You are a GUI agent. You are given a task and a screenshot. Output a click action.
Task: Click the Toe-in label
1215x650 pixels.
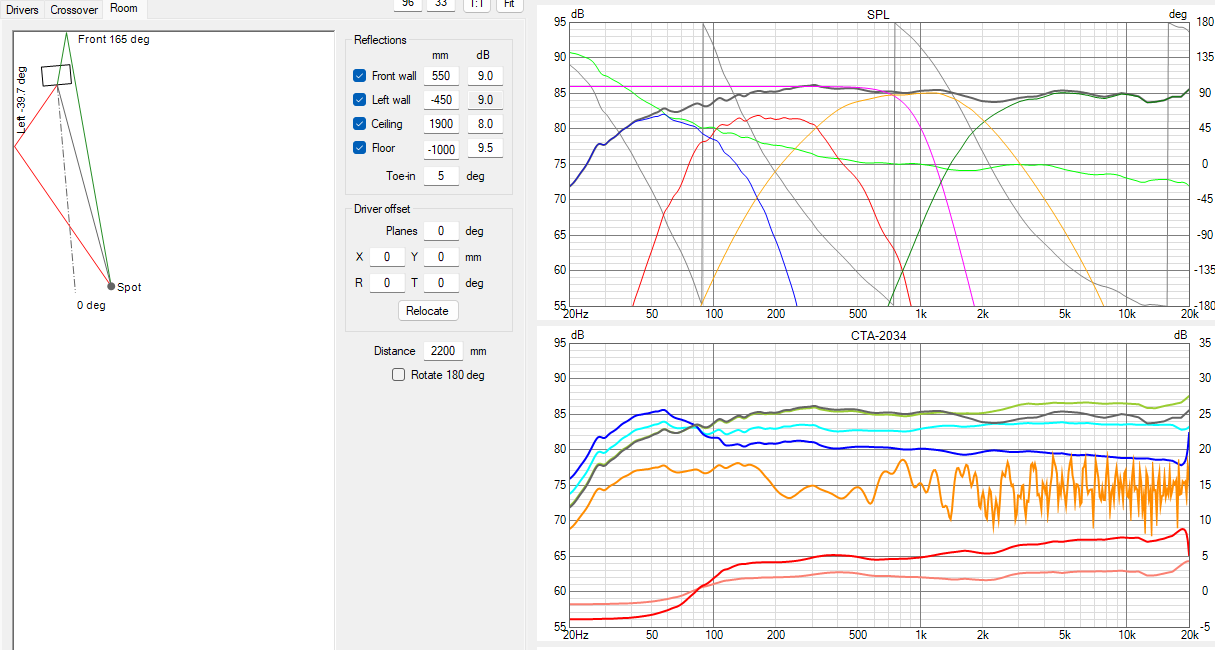[x=401, y=176]
